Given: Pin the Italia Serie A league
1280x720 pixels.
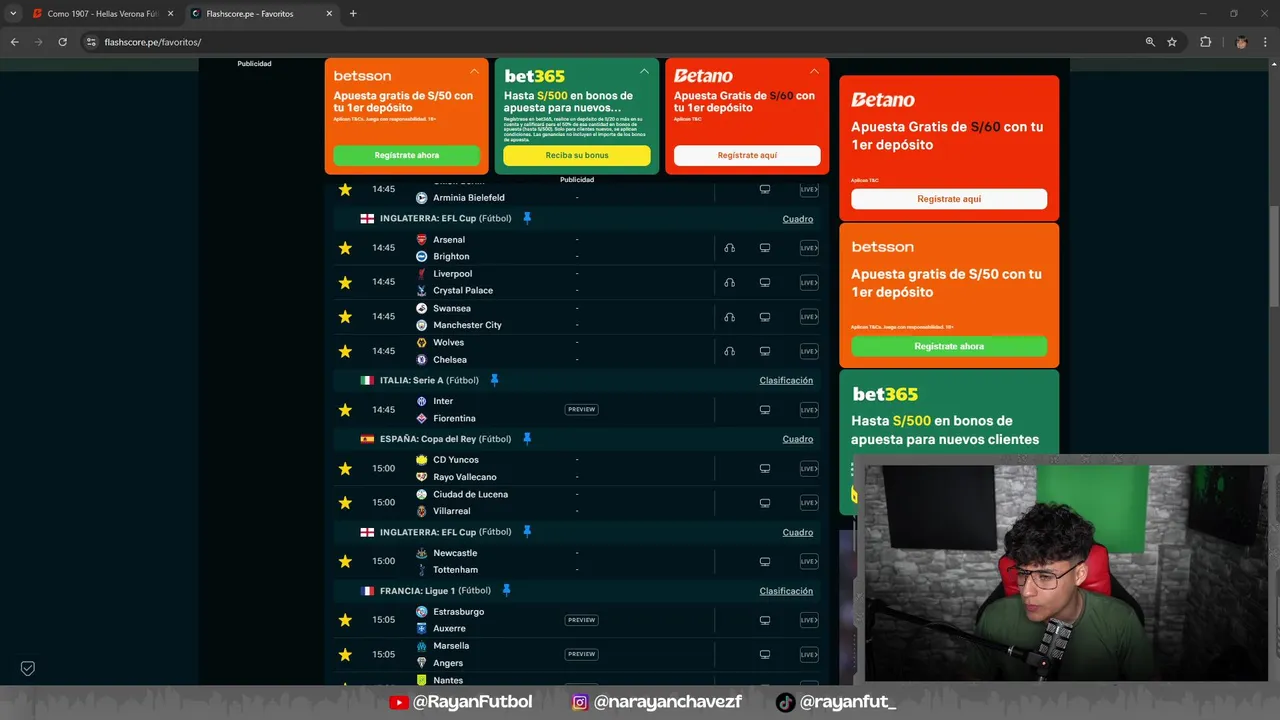Looking at the screenshot, I should (x=494, y=380).
